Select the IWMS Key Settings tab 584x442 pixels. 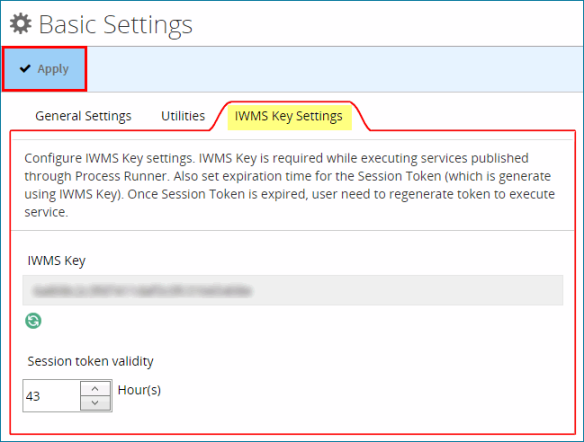pyautogui.click(x=289, y=116)
